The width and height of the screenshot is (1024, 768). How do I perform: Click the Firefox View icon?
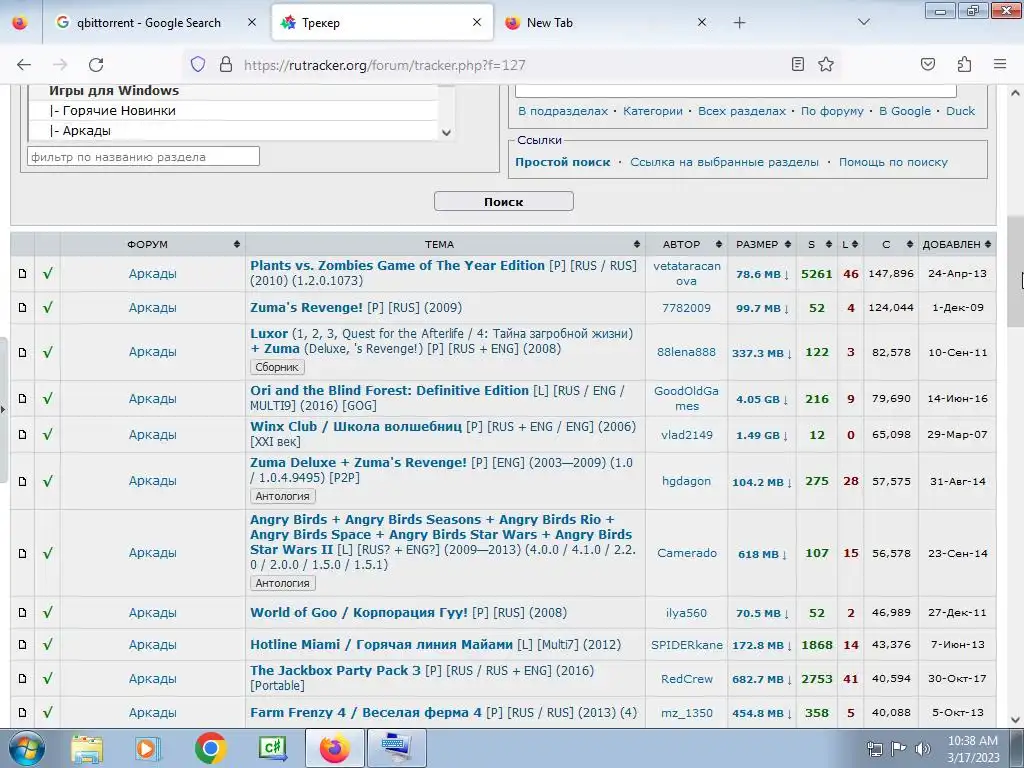point(20,22)
